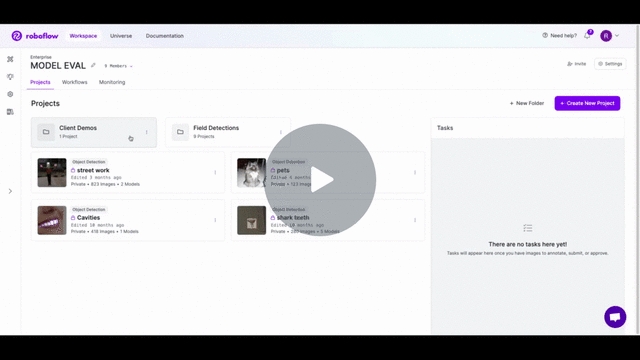Expand the left sidebar with the chevron arrow
The width and height of the screenshot is (640, 360).
pyautogui.click(x=10, y=191)
